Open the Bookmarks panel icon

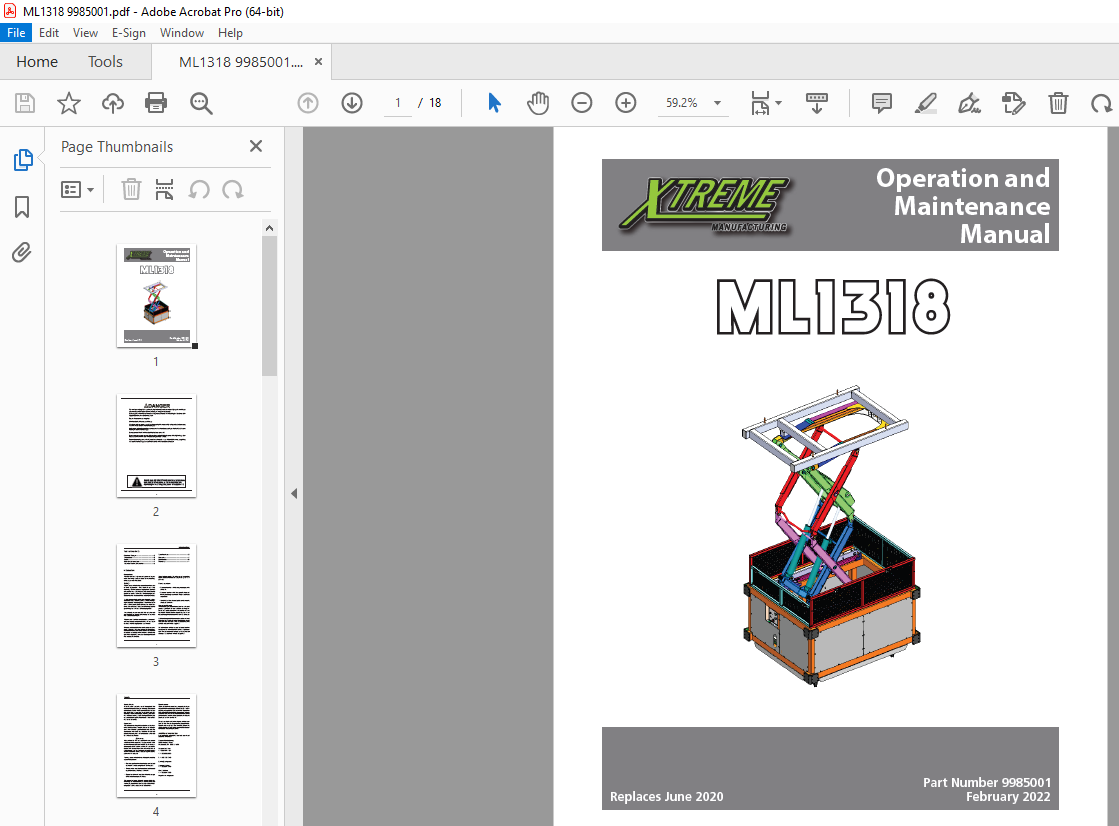[22, 207]
